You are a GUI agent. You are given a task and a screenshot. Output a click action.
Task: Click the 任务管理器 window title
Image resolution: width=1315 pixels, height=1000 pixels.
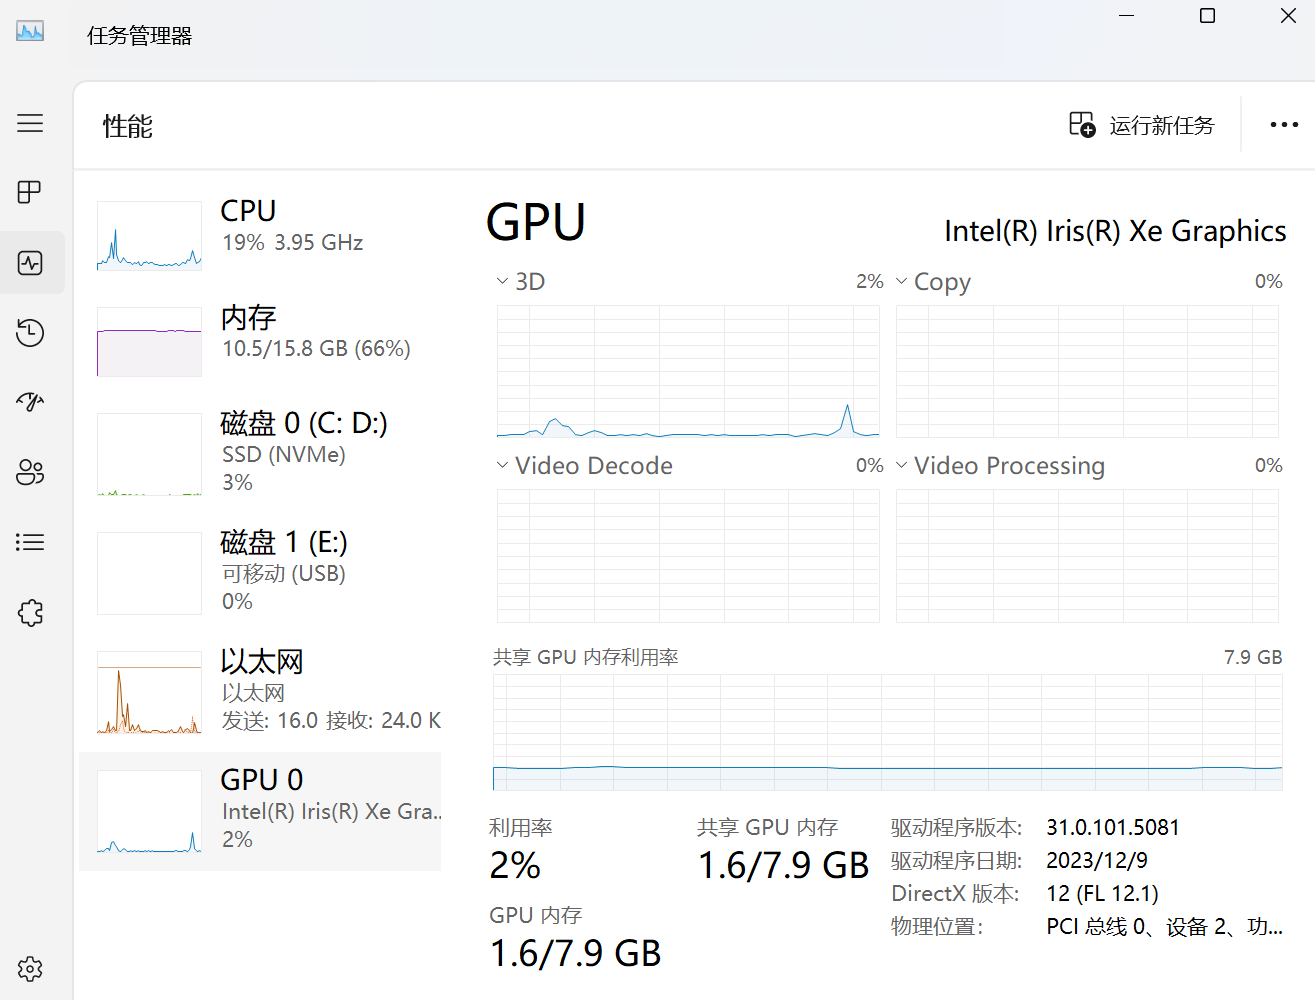139,36
